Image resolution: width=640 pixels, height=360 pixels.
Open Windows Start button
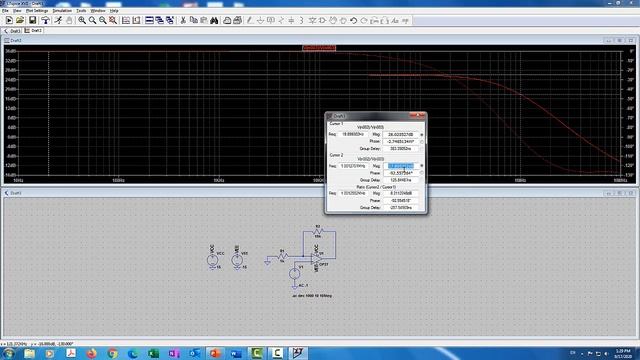pos(8,353)
